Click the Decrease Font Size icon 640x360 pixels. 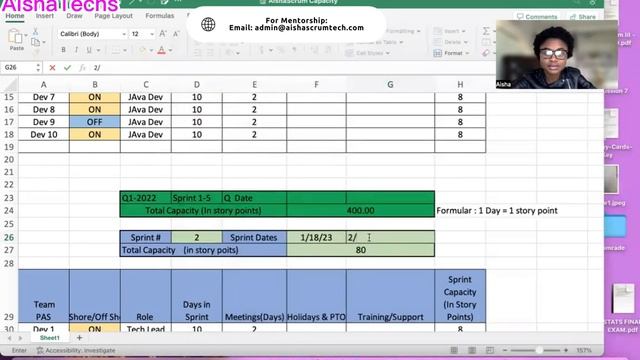point(176,34)
